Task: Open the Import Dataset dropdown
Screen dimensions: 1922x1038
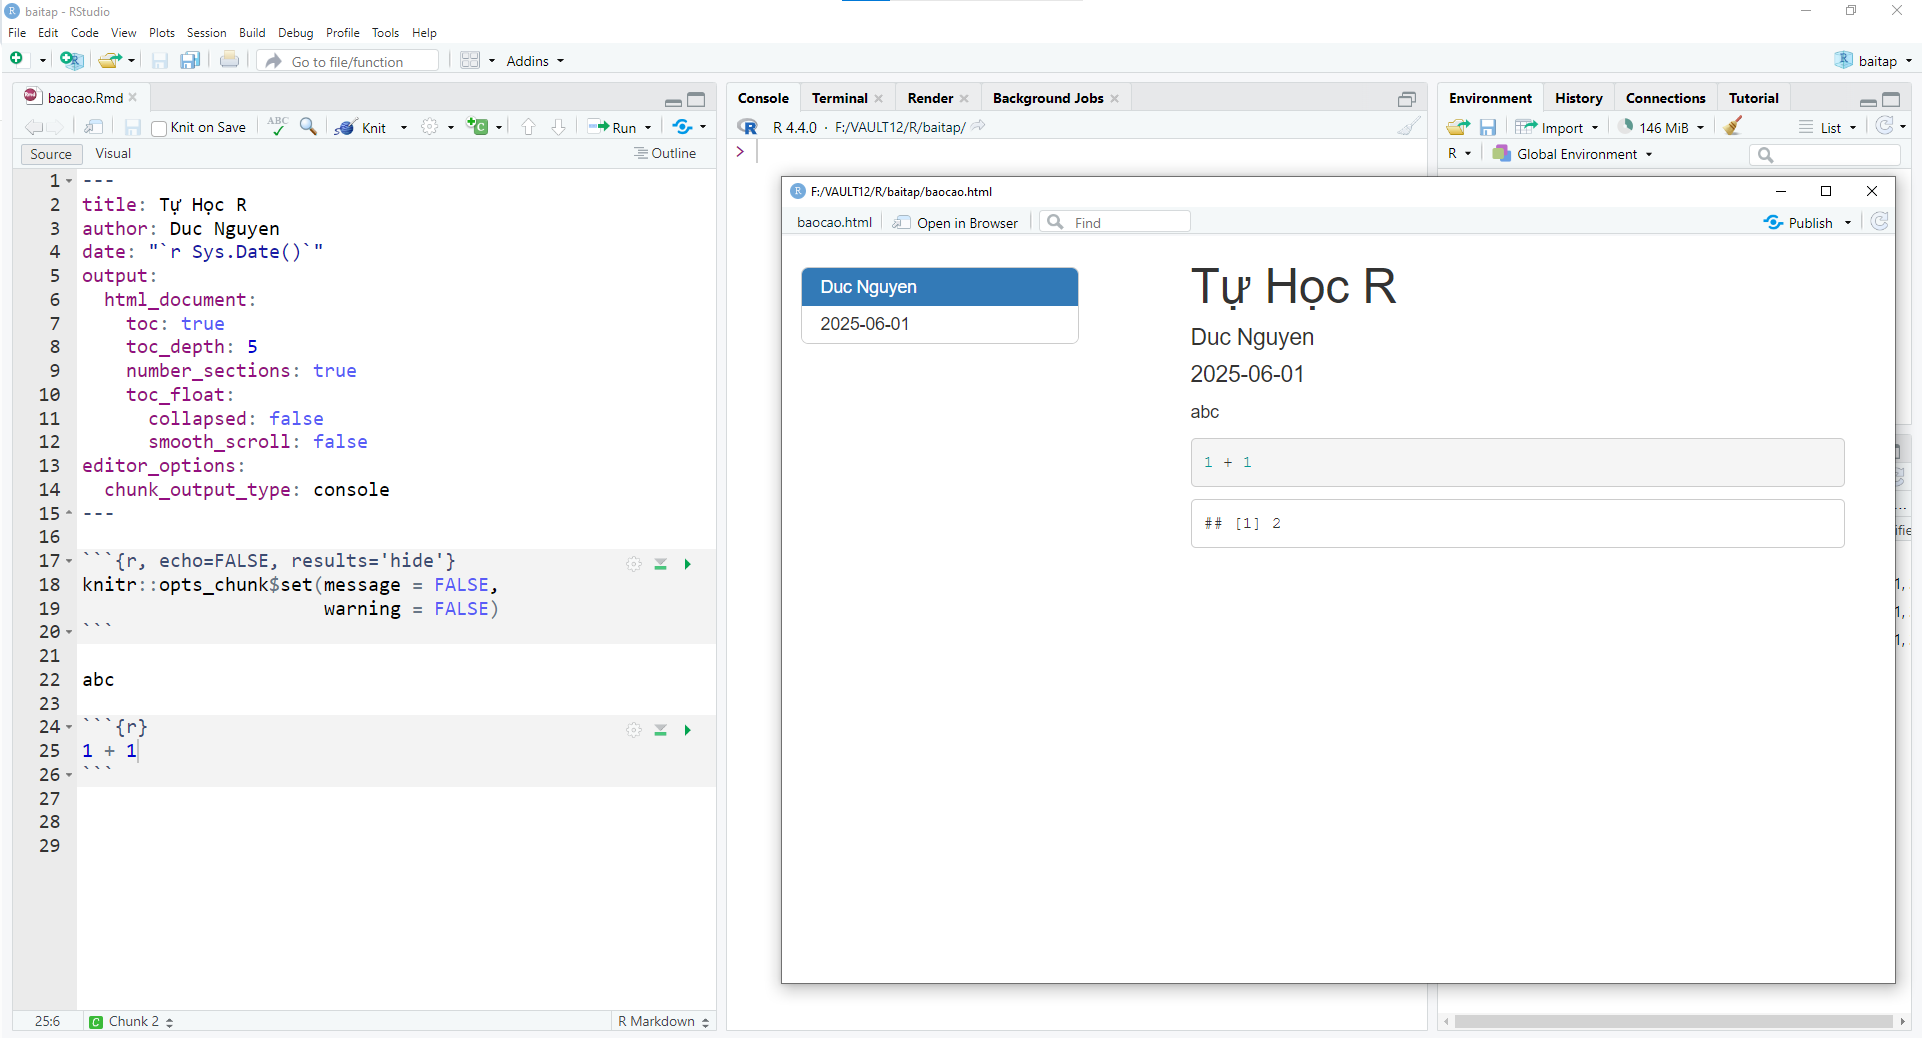Action: click(1557, 127)
